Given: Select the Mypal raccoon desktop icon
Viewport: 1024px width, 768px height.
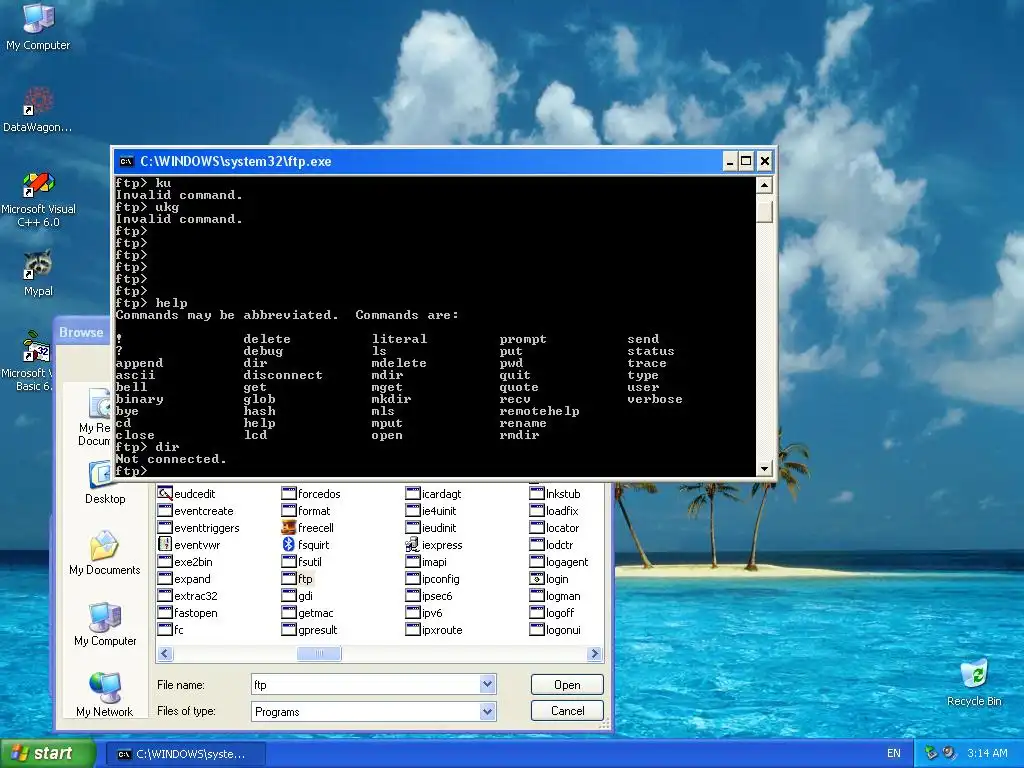Looking at the screenshot, I should point(38,273).
